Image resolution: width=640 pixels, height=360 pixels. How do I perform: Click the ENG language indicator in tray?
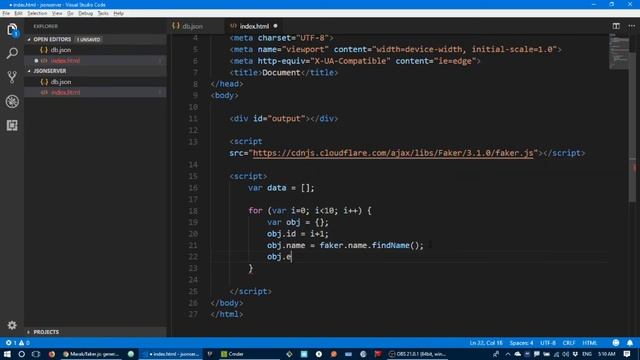click(x=587, y=354)
